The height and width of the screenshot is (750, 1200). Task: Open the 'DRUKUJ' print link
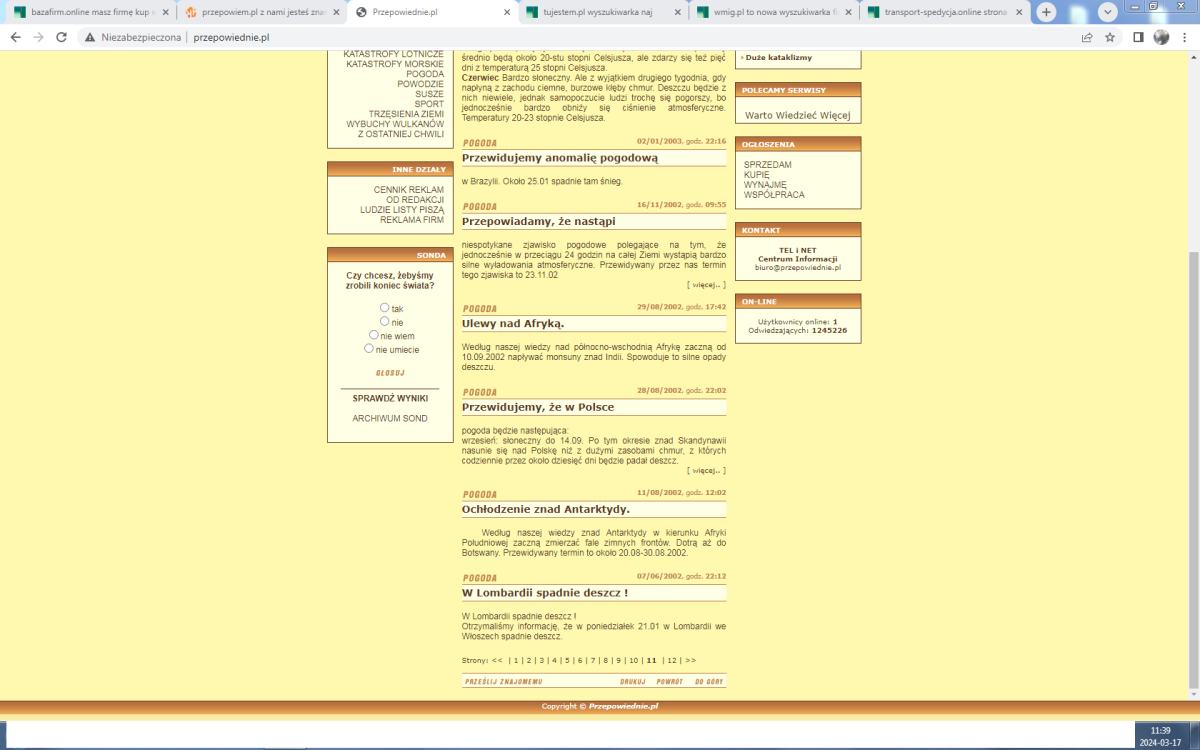coord(631,682)
